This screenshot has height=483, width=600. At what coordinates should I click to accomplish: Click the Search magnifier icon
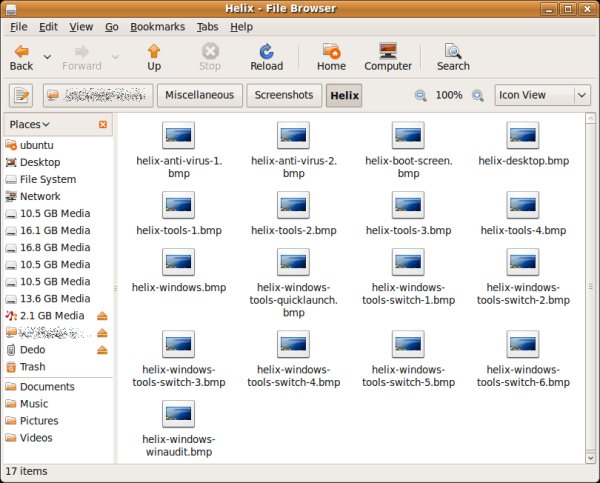click(x=452, y=56)
